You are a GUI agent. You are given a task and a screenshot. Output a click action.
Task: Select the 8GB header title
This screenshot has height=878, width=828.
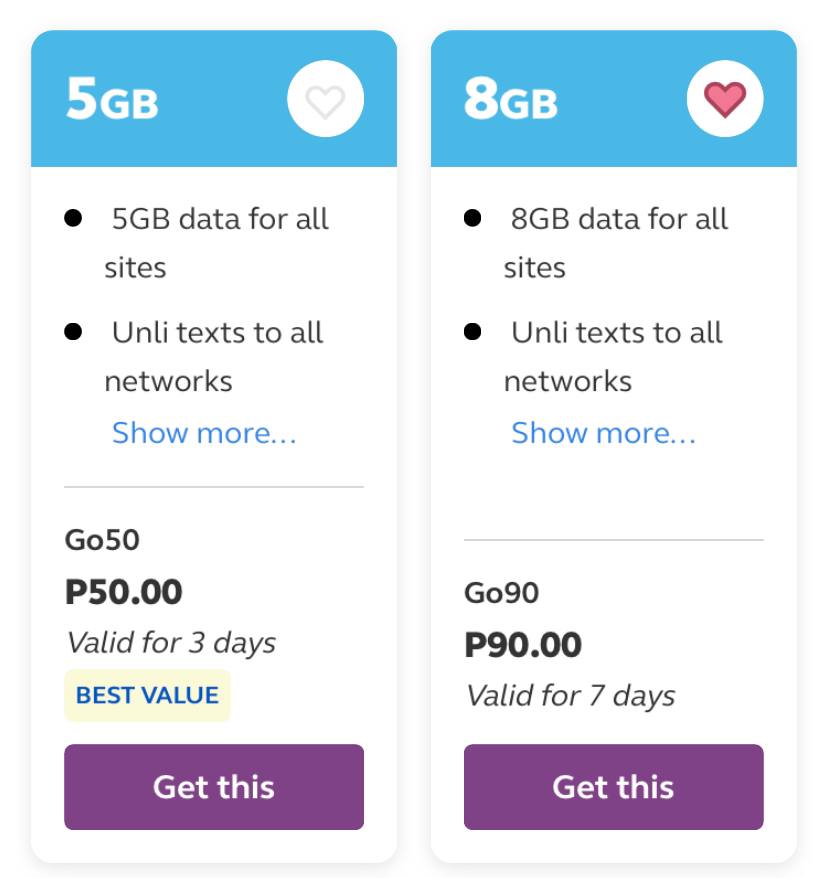(x=511, y=99)
